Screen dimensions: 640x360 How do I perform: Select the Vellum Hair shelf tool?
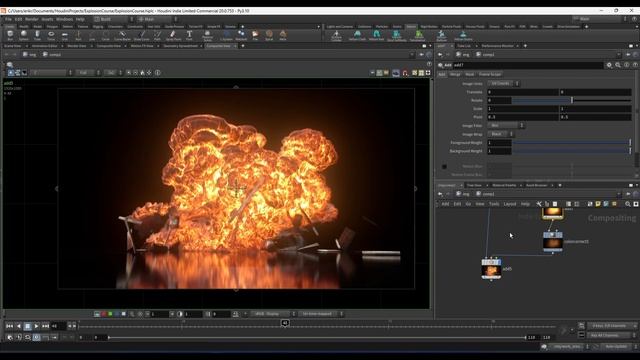tap(376, 35)
